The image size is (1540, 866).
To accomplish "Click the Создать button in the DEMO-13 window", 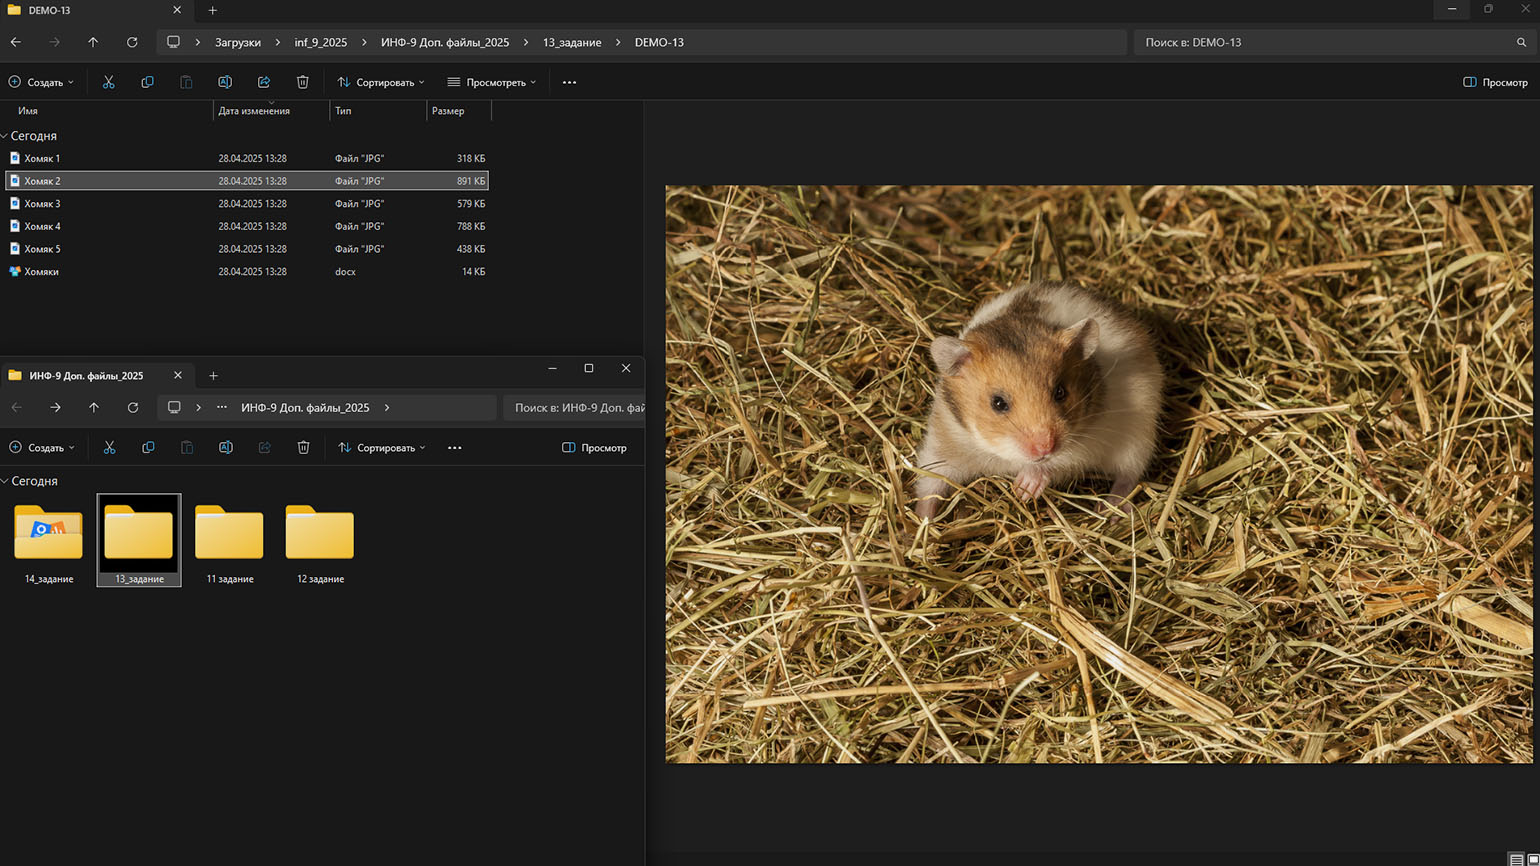I will (41, 82).
